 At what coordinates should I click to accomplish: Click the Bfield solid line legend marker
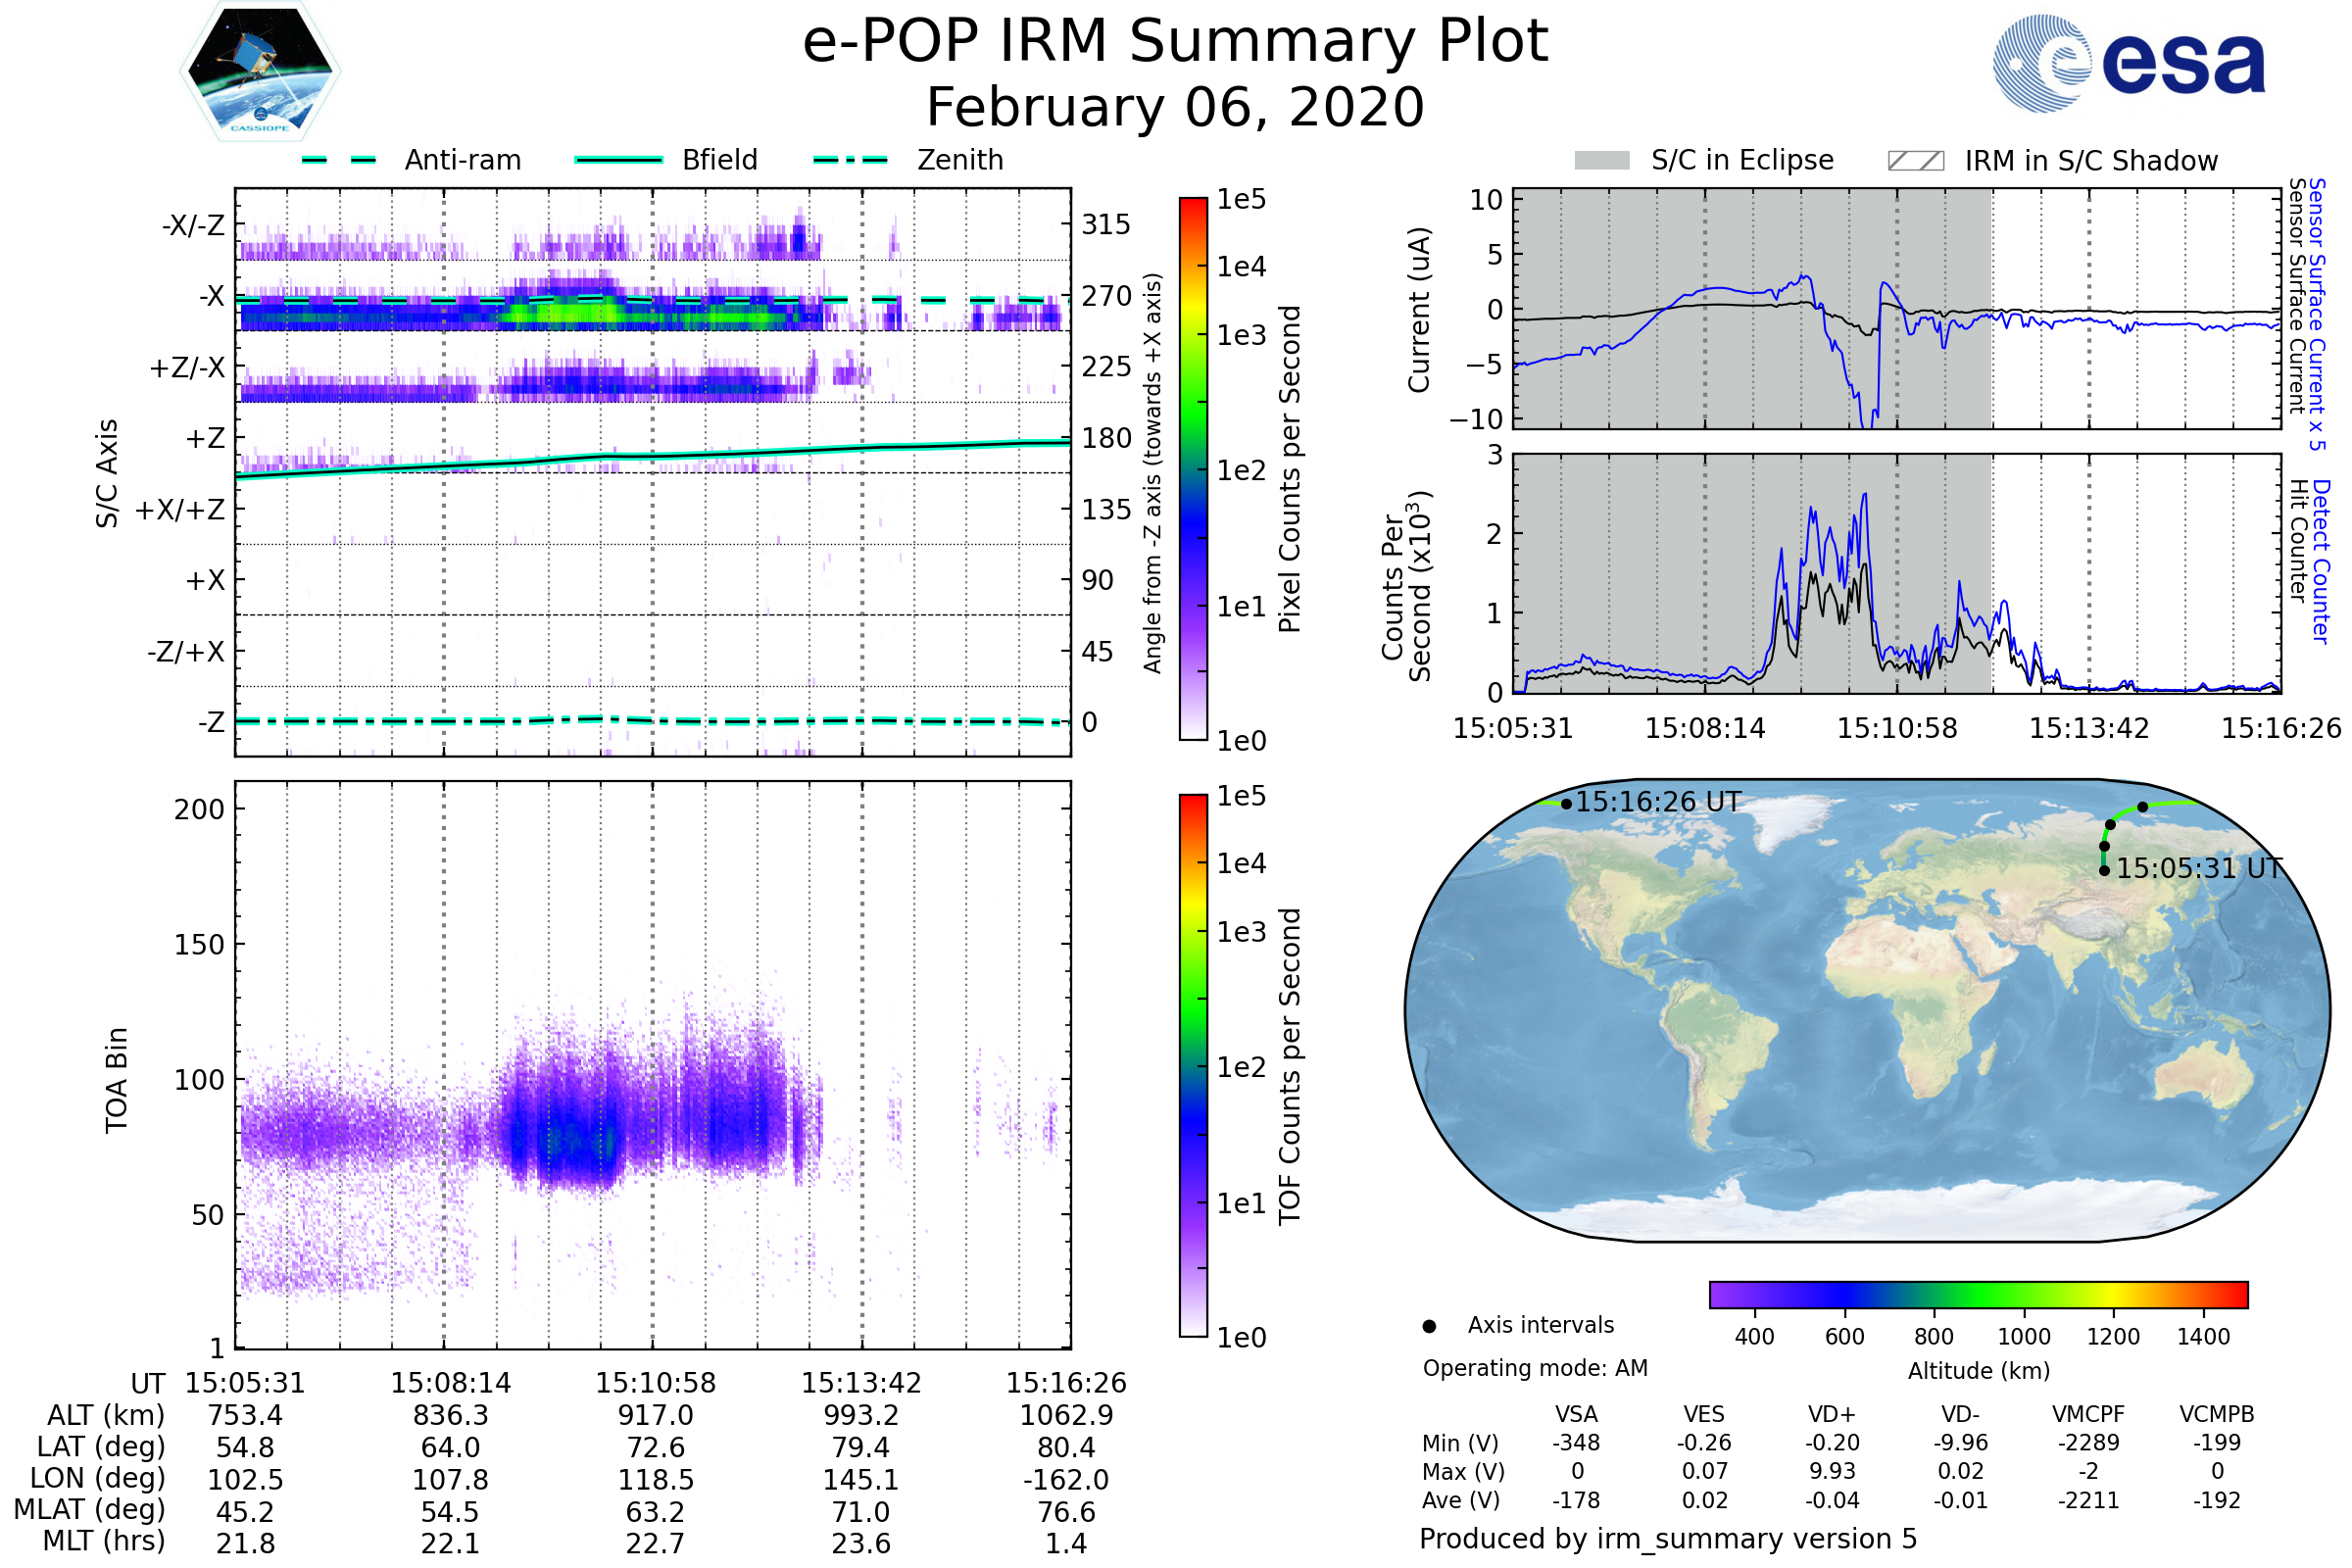coord(618,160)
